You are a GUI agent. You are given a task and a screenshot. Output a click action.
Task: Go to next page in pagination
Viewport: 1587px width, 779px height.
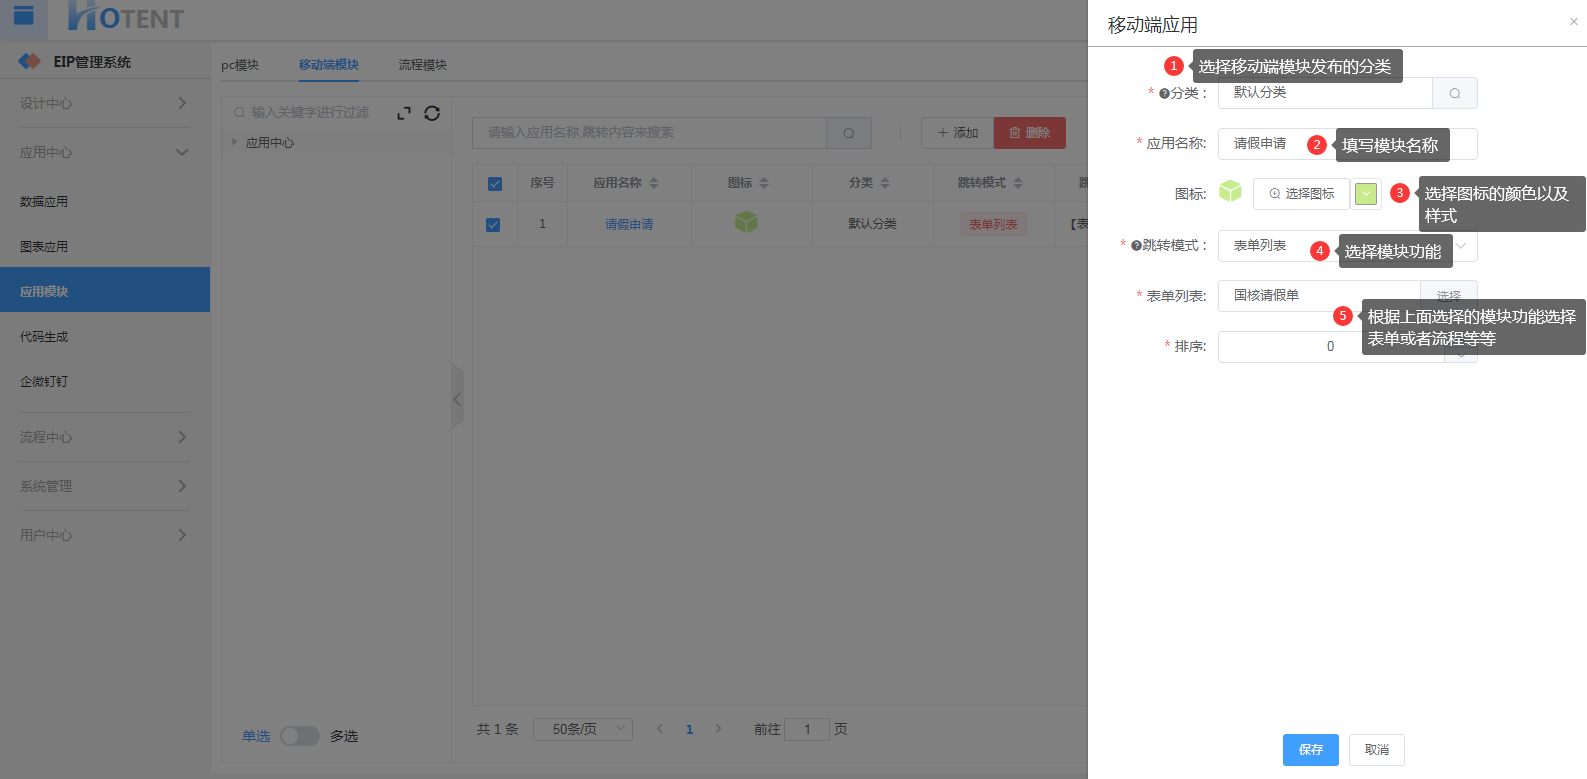click(718, 729)
